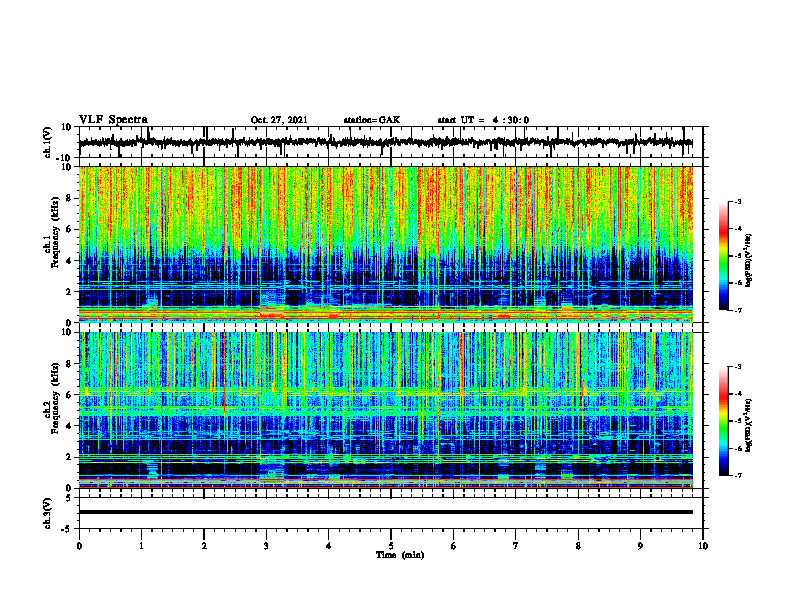
Task: Click the "4" kHz tick on the ch.1 axis
Action: click(x=69, y=261)
